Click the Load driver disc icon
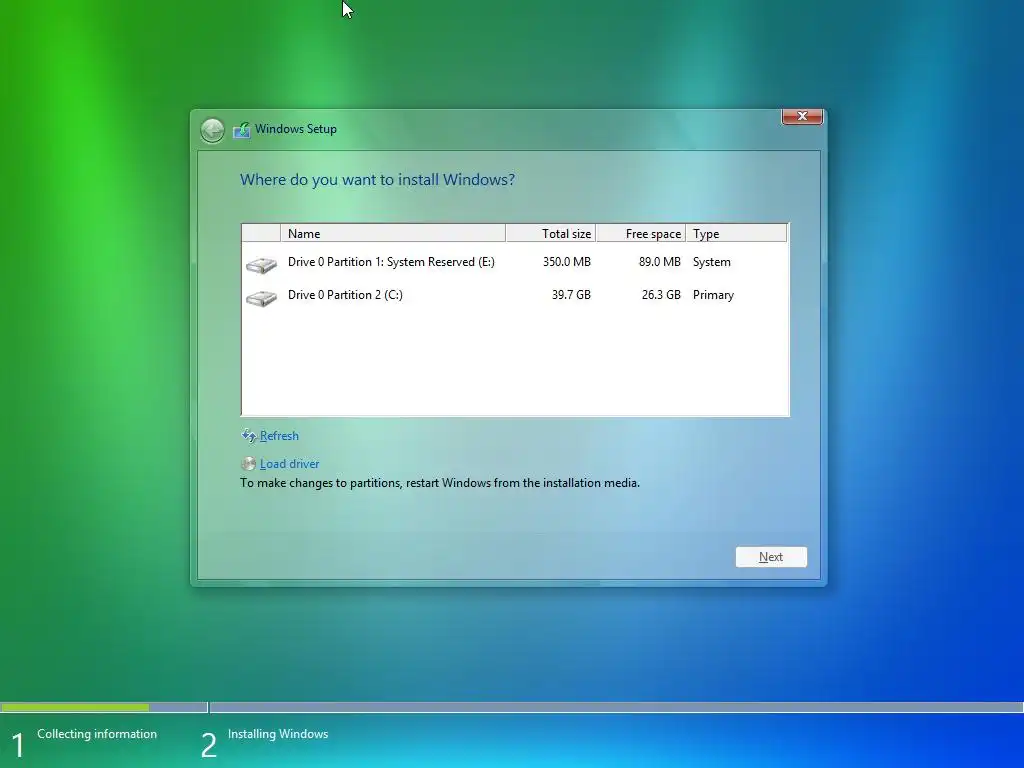Viewport: 1024px width, 768px height. point(248,464)
